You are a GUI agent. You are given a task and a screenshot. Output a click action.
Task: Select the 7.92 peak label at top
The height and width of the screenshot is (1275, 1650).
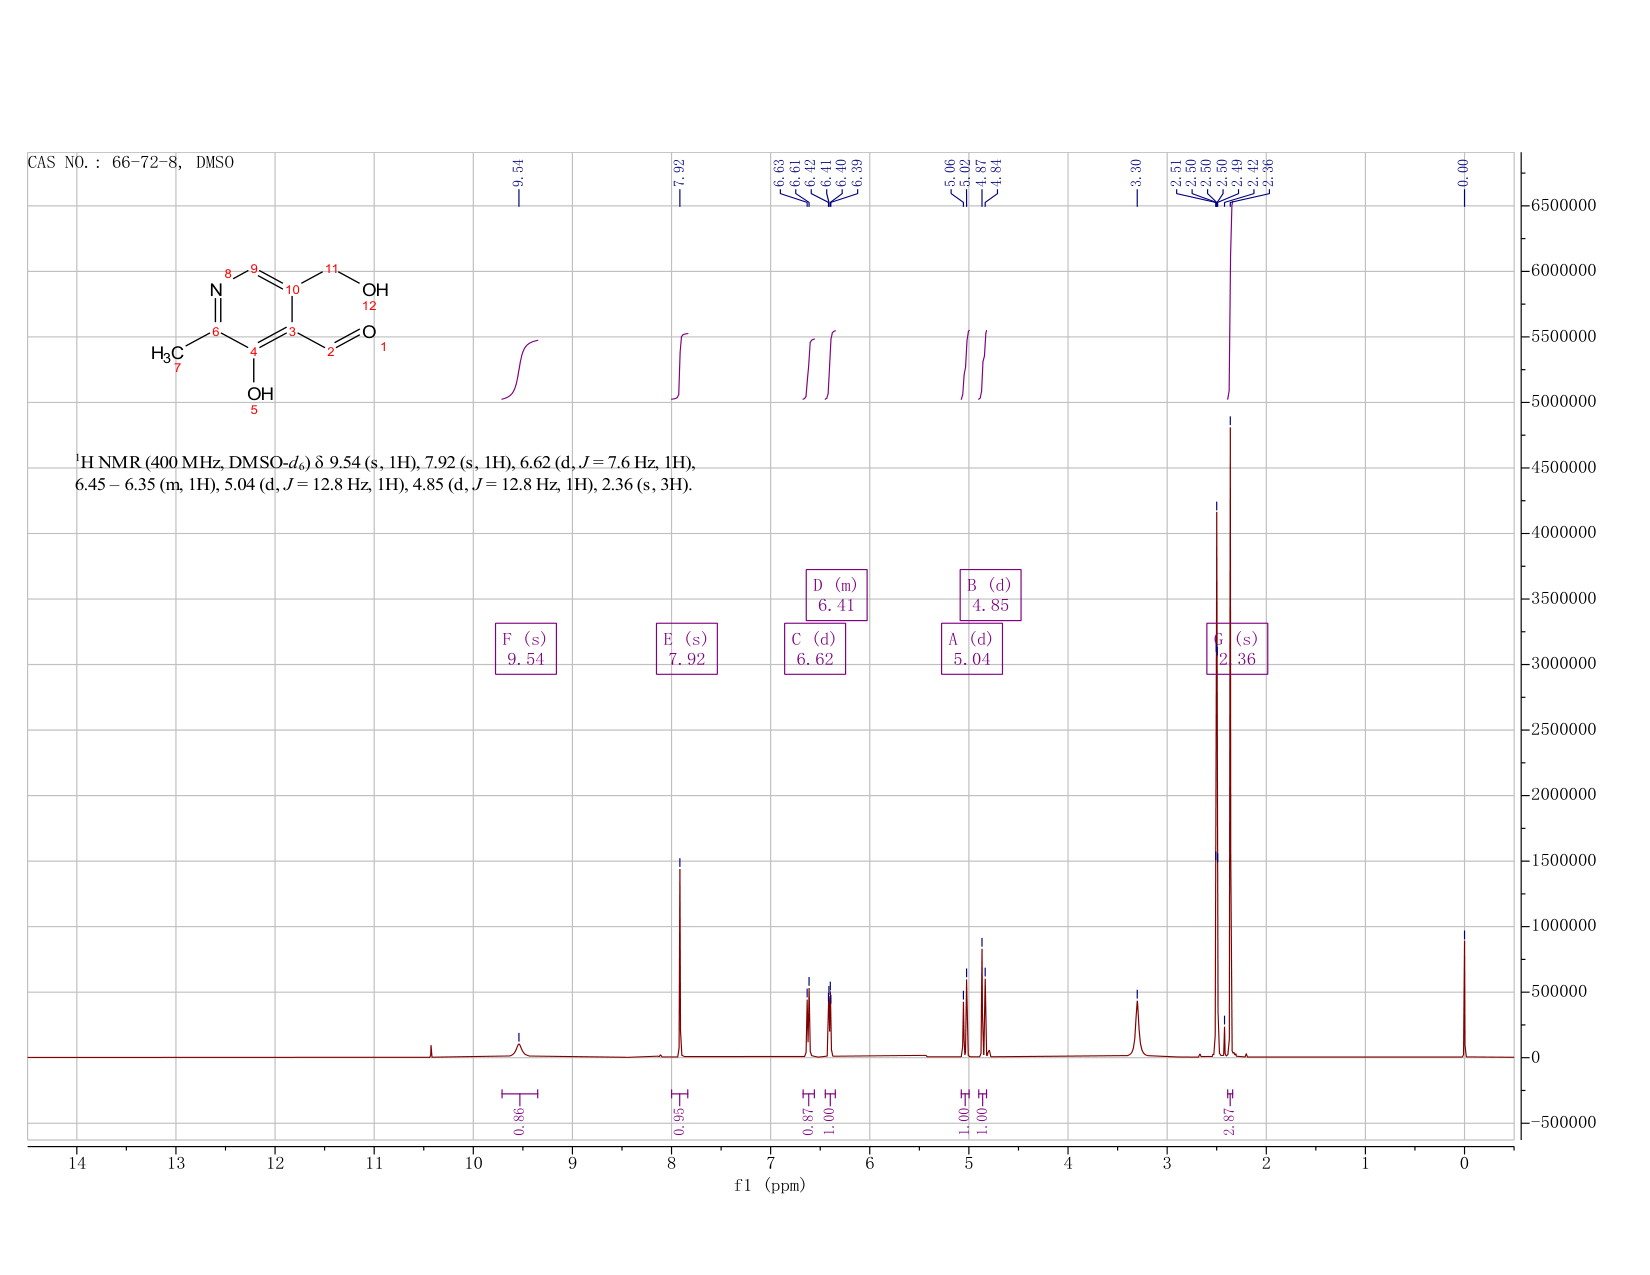coord(680,173)
